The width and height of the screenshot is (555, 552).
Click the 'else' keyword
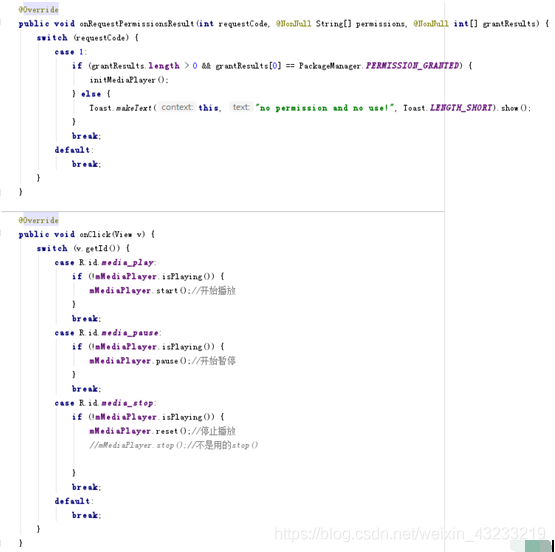pyautogui.click(x=91, y=94)
